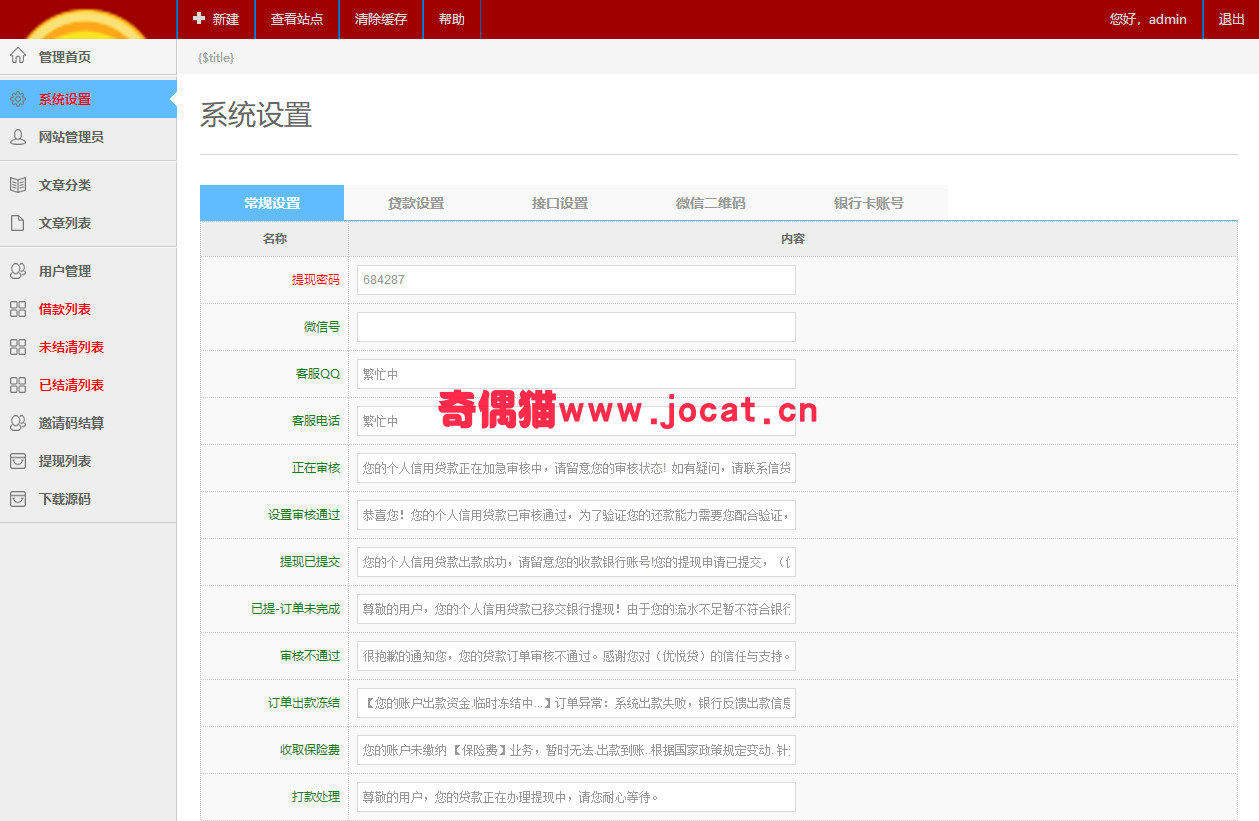
Task: Click the {$title} breadcrumb text
Action: point(216,58)
